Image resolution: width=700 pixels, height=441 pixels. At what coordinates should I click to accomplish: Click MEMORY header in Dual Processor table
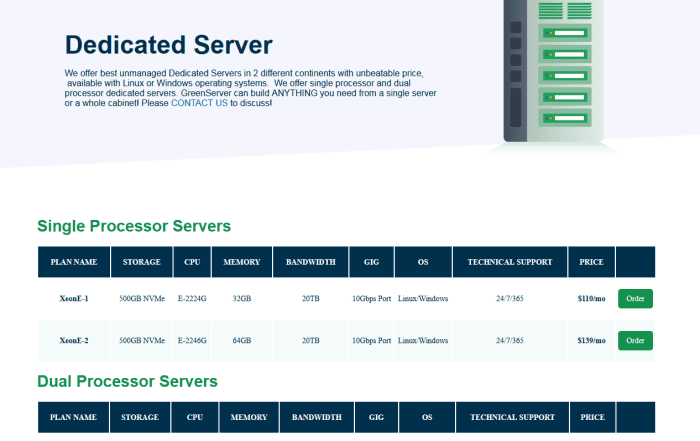tap(249, 417)
